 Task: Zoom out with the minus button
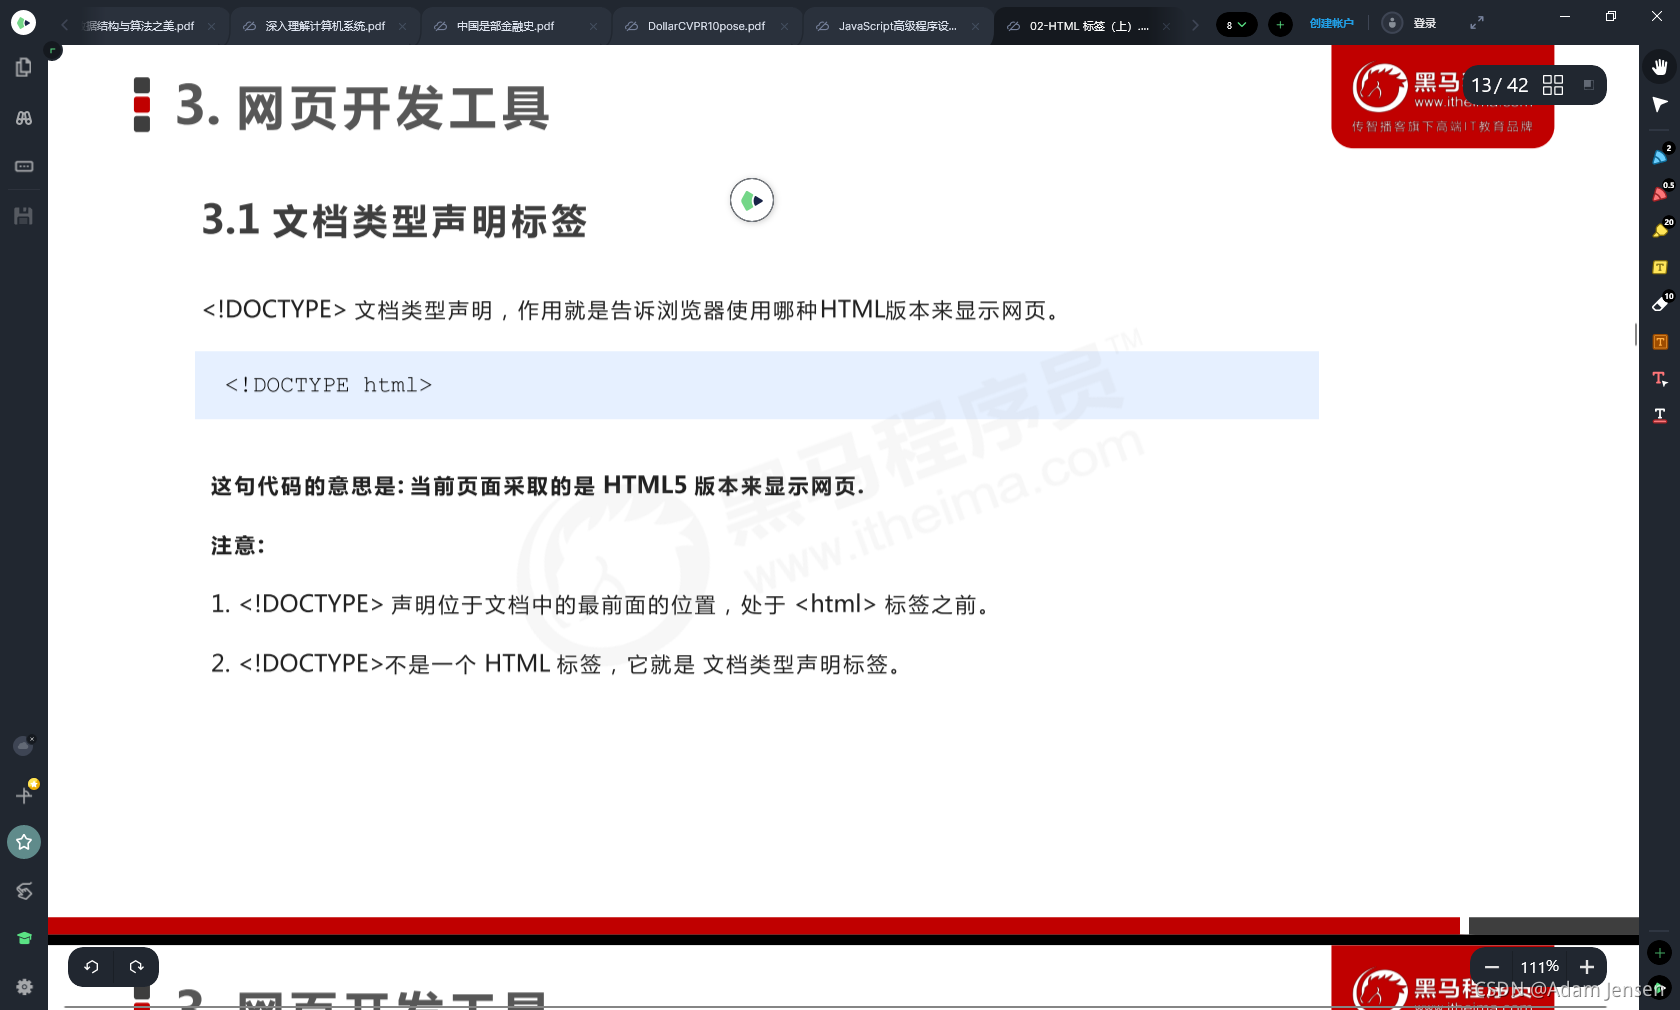(x=1492, y=967)
